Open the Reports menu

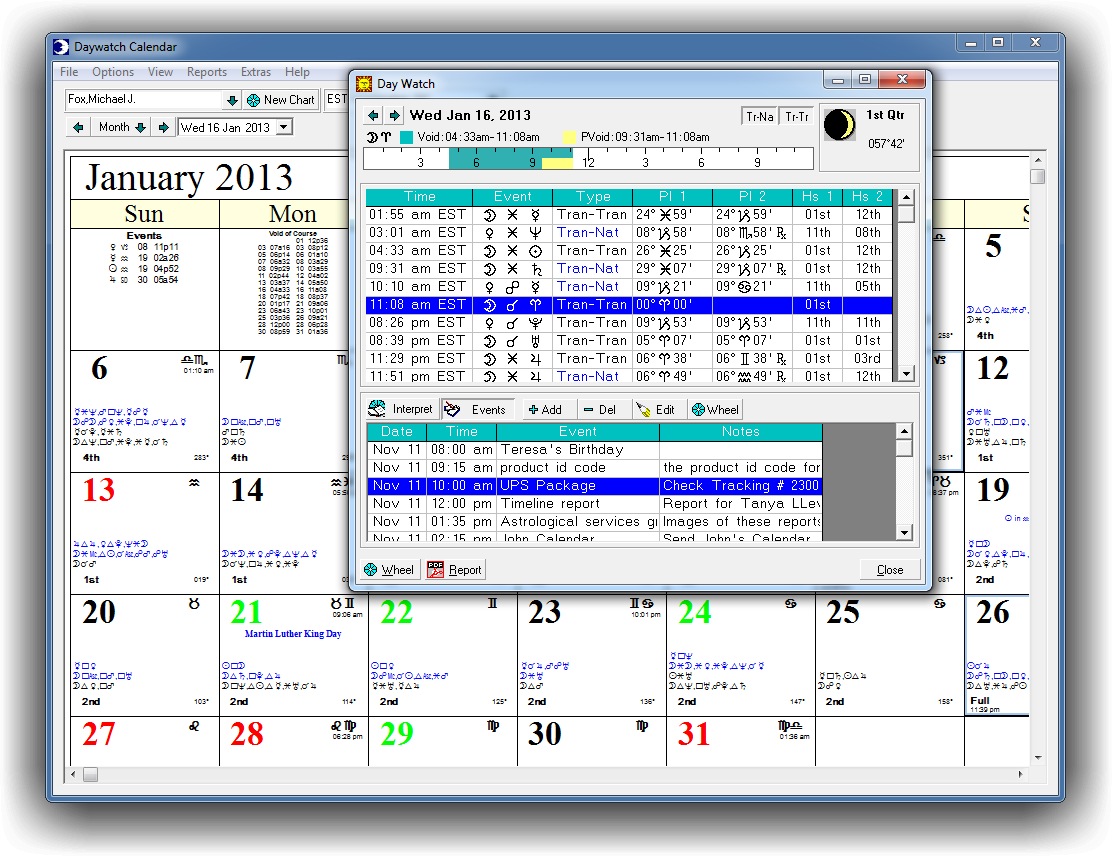pyautogui.click(x=207, y=72)
